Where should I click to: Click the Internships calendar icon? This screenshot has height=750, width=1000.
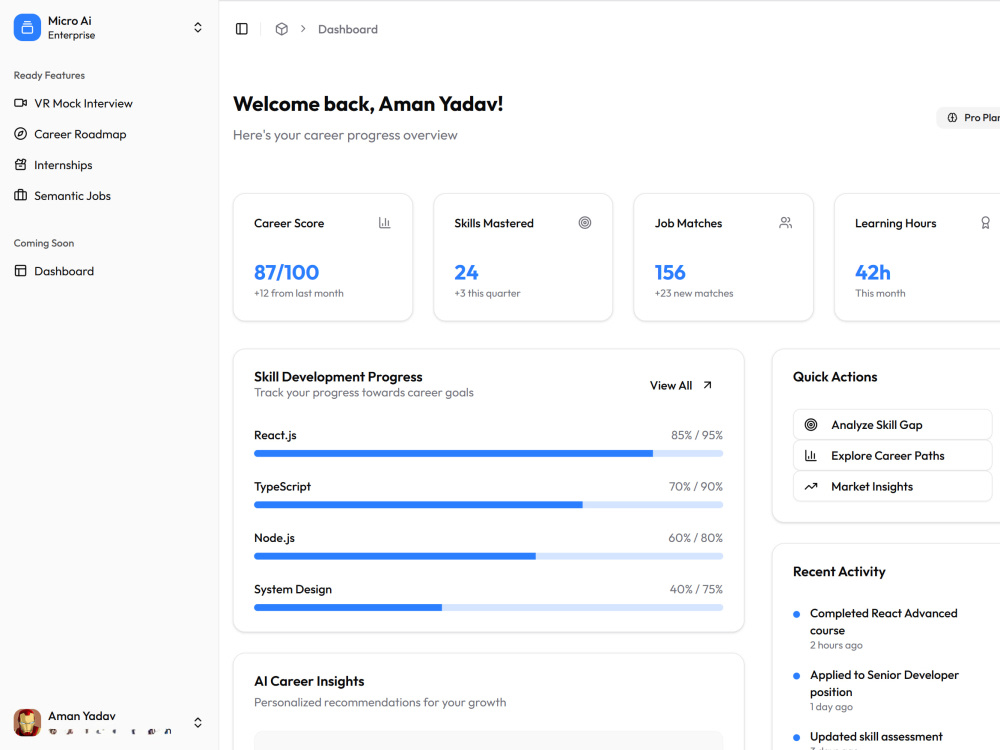click(20, 165)
